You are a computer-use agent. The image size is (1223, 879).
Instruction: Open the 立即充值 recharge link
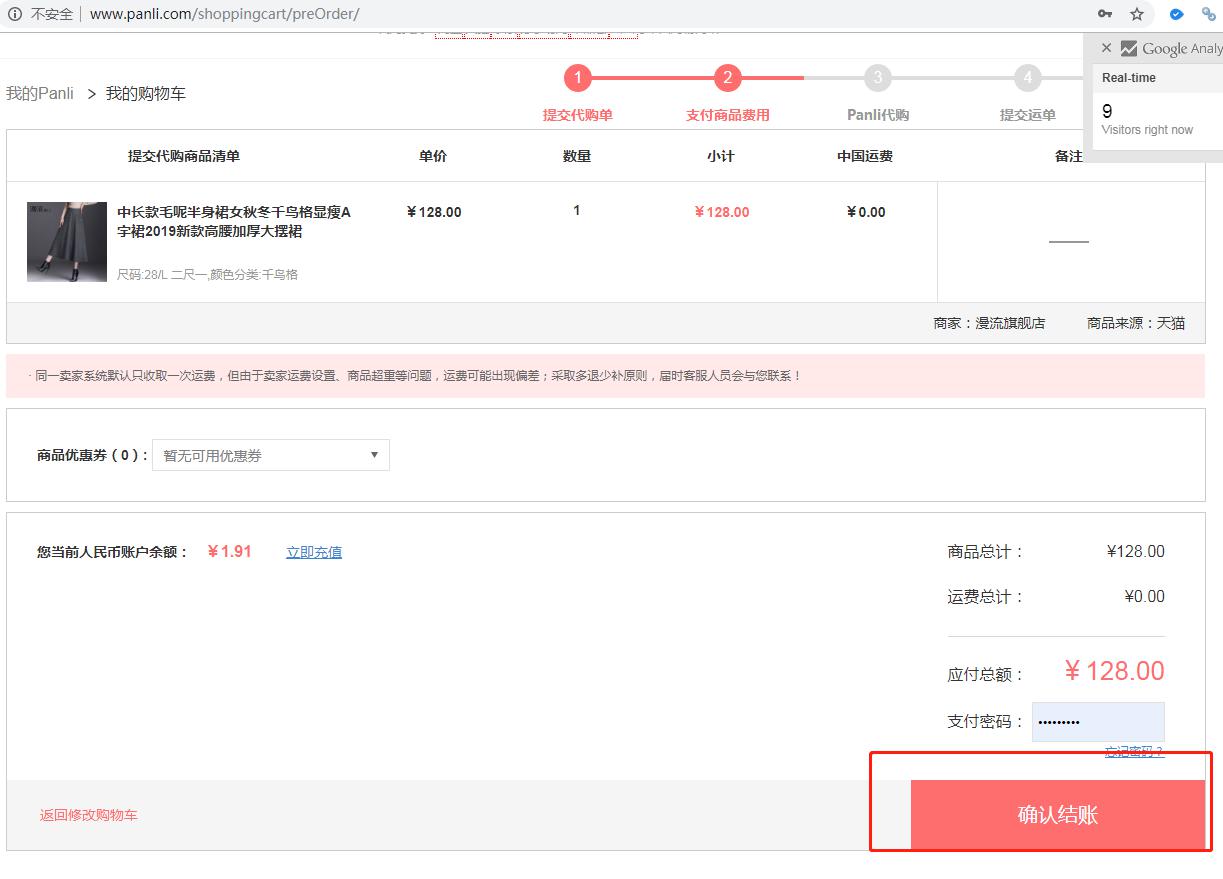pos(313,551)
